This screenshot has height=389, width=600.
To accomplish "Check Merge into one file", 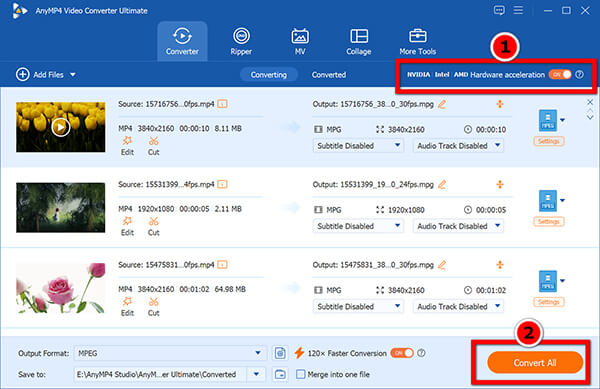I will [301, 374].
